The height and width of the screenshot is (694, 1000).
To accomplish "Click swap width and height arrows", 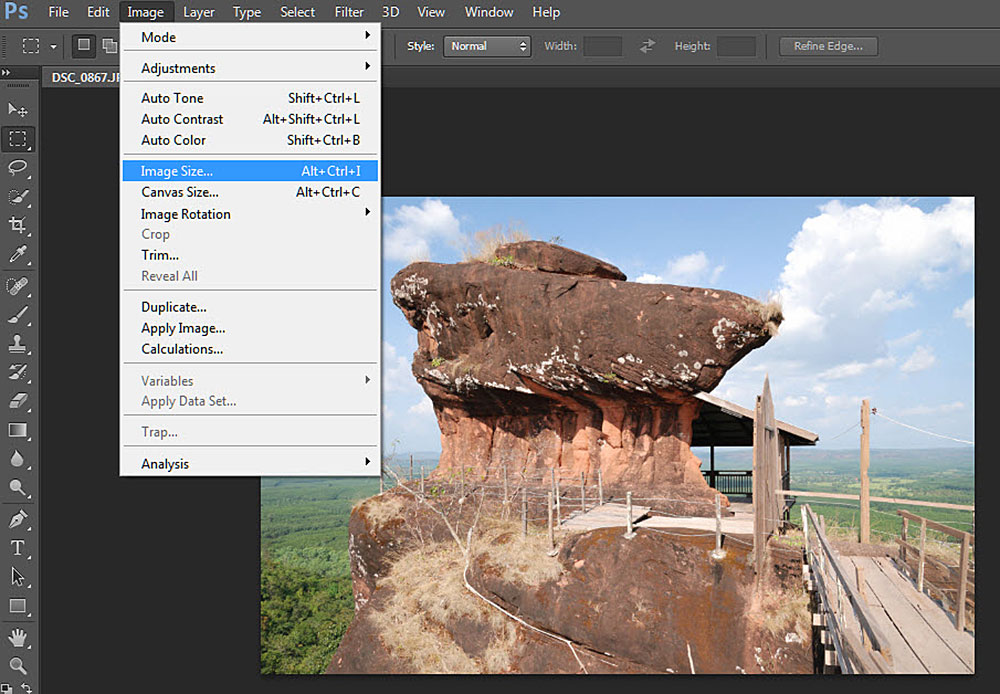I will click(x=647, y=46).
